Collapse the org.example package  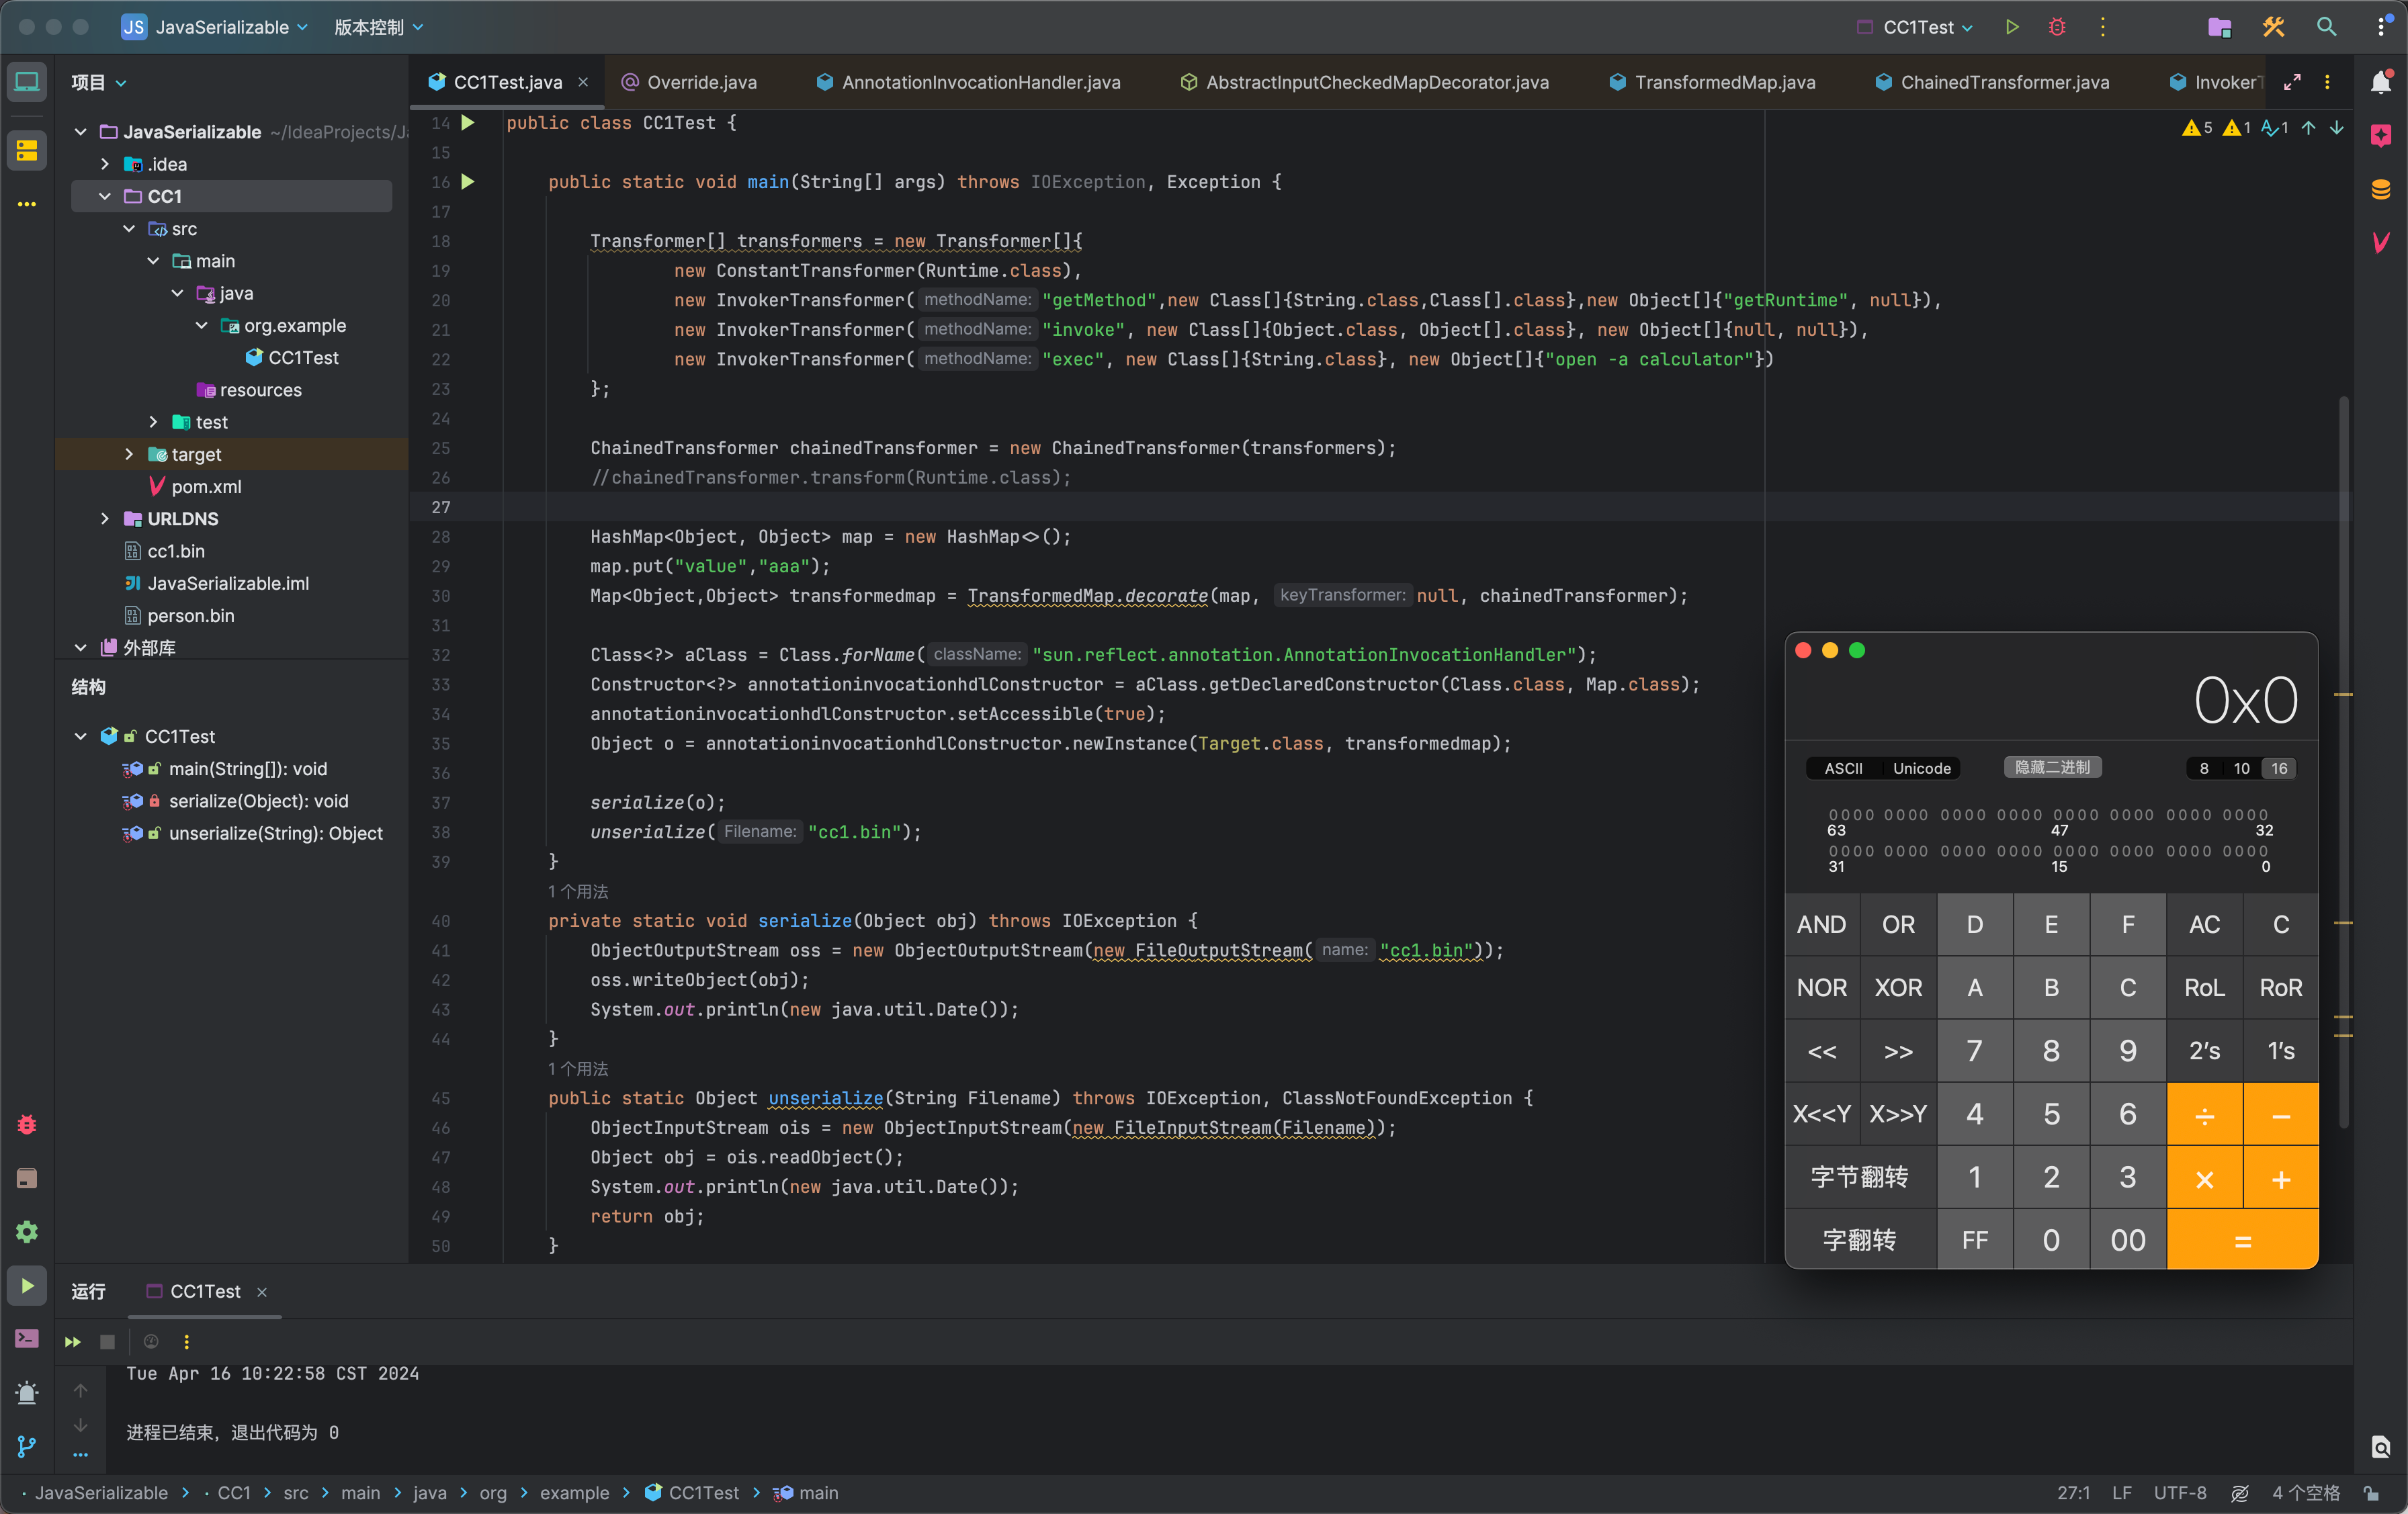tap(201, 325)
